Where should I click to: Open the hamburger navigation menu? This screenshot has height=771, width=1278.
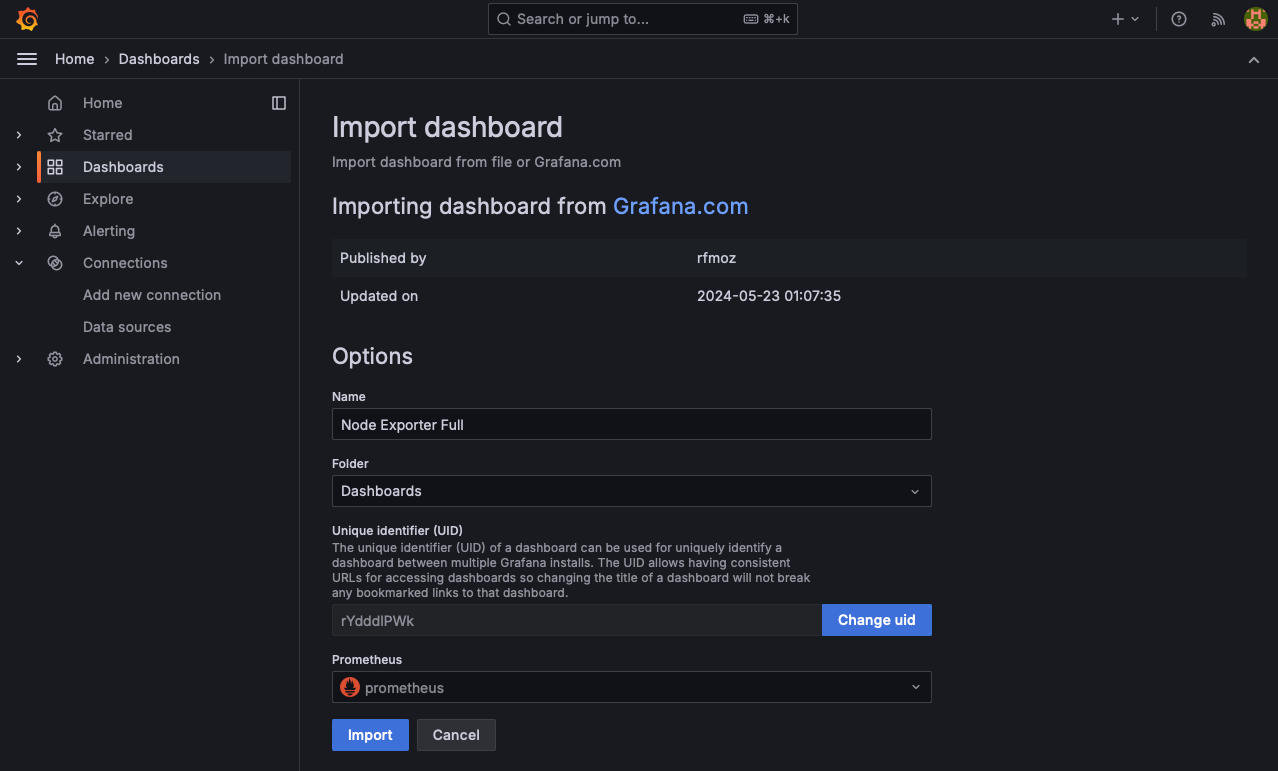[x=27, y=59]
